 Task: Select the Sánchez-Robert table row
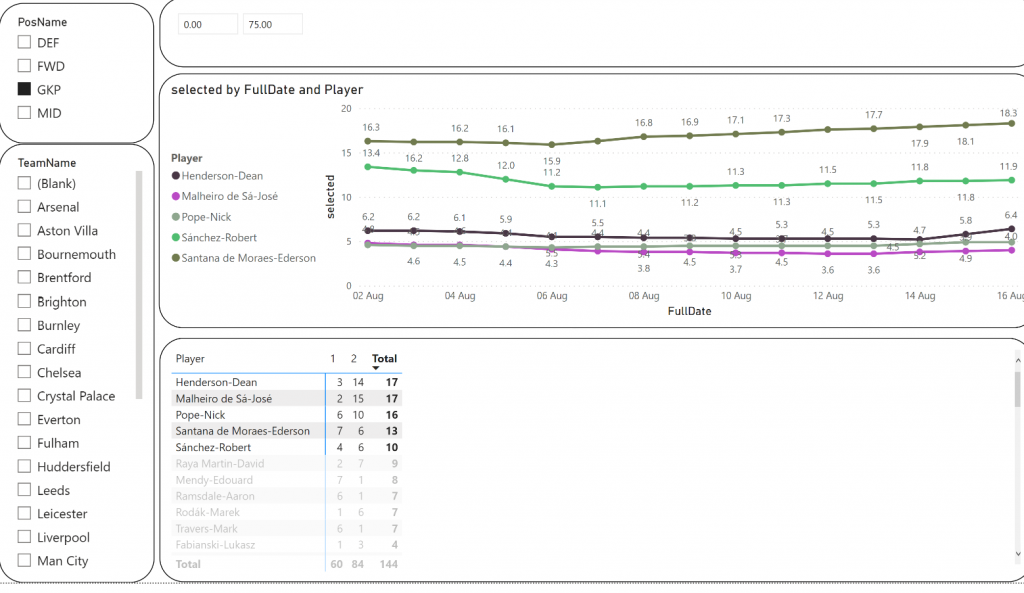point(286,447)
